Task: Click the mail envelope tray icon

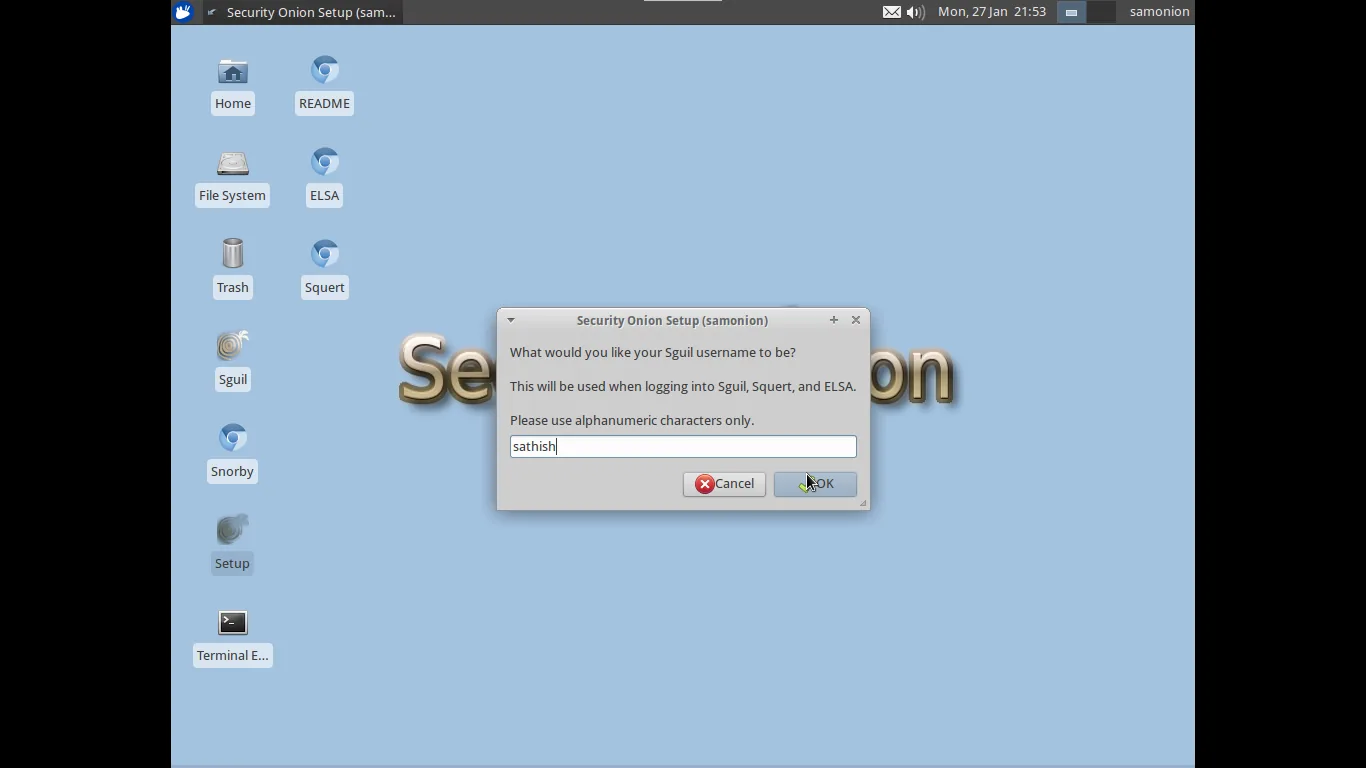Action: pyautogui.click(x=891, y=12)
